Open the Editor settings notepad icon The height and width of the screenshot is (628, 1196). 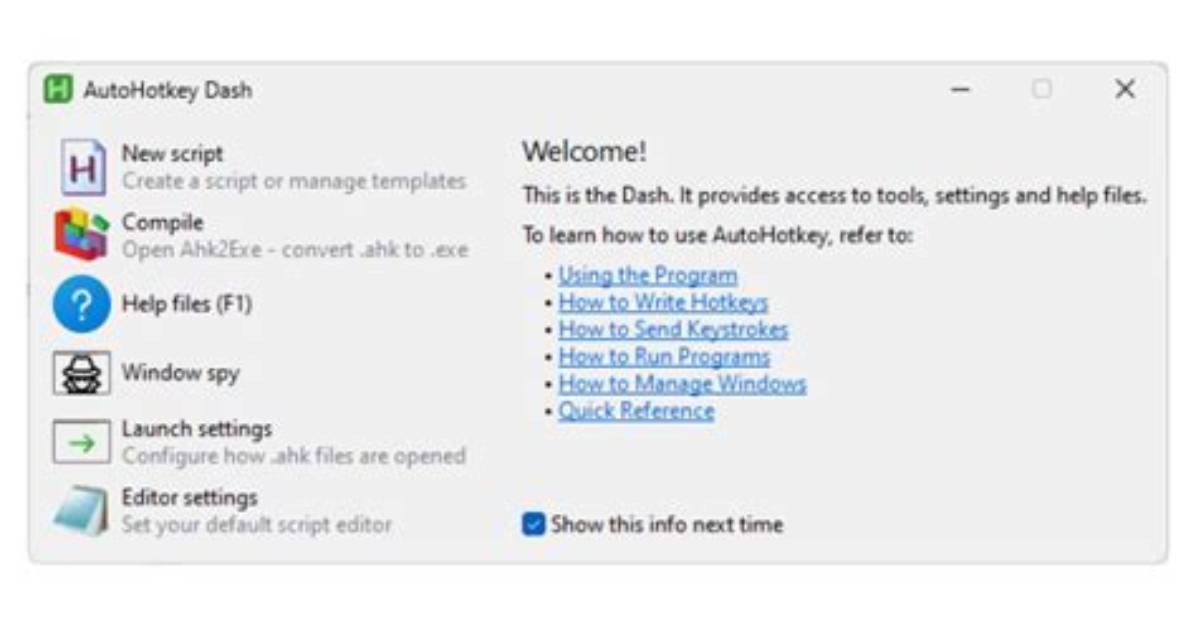click(81, 510)
